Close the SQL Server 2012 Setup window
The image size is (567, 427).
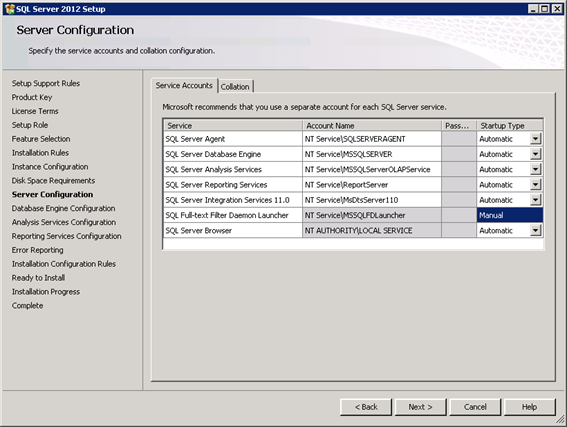[557, 9]
